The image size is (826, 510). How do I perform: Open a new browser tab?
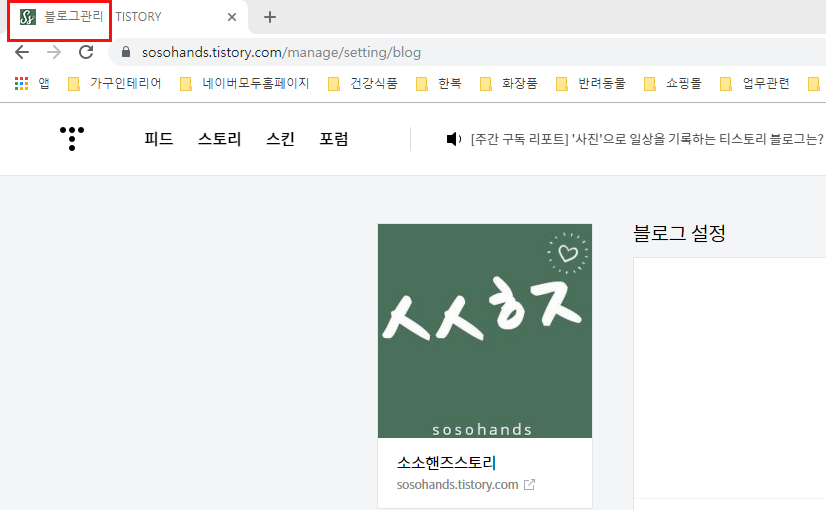(x=270, y=17)
